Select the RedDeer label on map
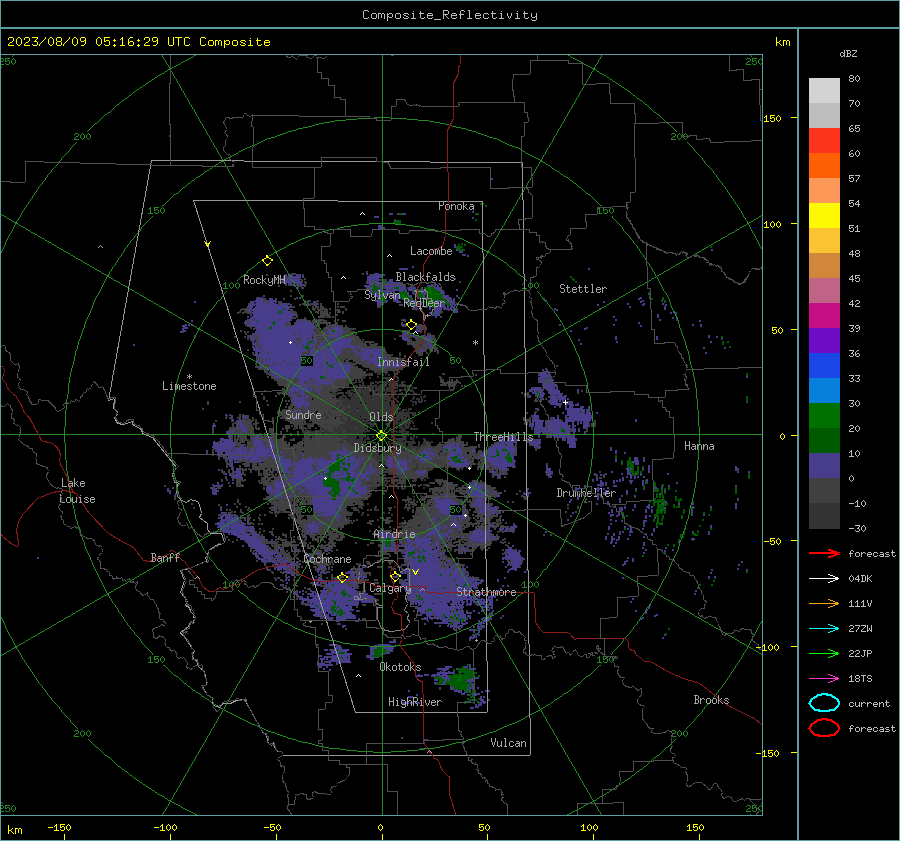The image size is (900, 841). coord(424,303)
